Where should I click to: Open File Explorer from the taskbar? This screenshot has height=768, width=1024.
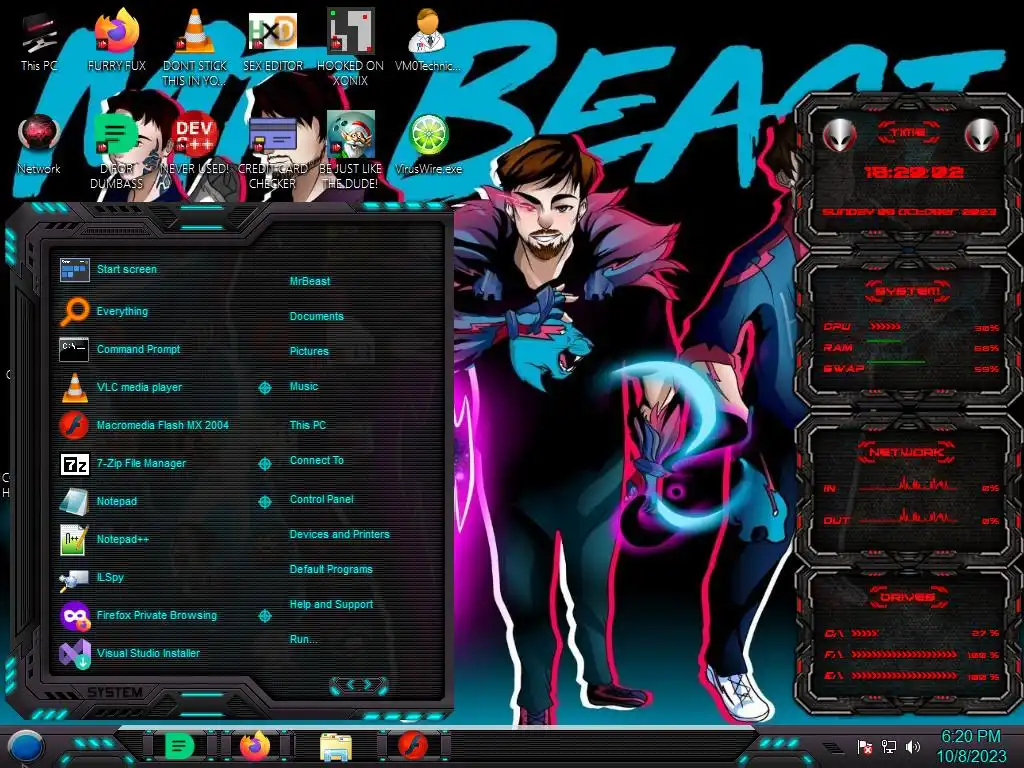pos(336,747)
